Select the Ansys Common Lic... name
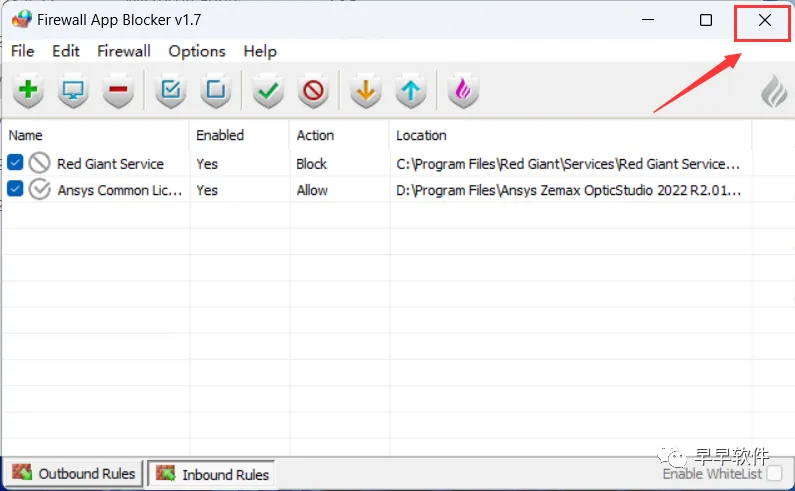 point(120,190)
